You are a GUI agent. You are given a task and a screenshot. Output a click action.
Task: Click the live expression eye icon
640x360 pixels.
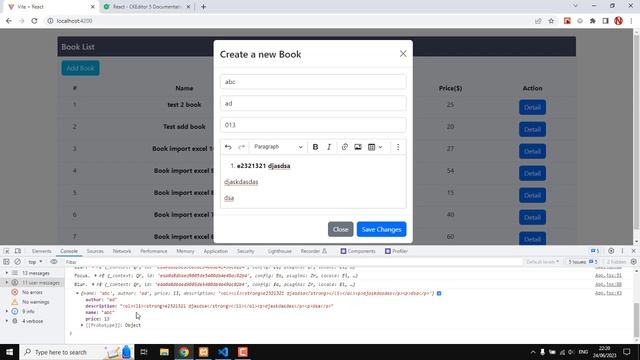(53, 262)
